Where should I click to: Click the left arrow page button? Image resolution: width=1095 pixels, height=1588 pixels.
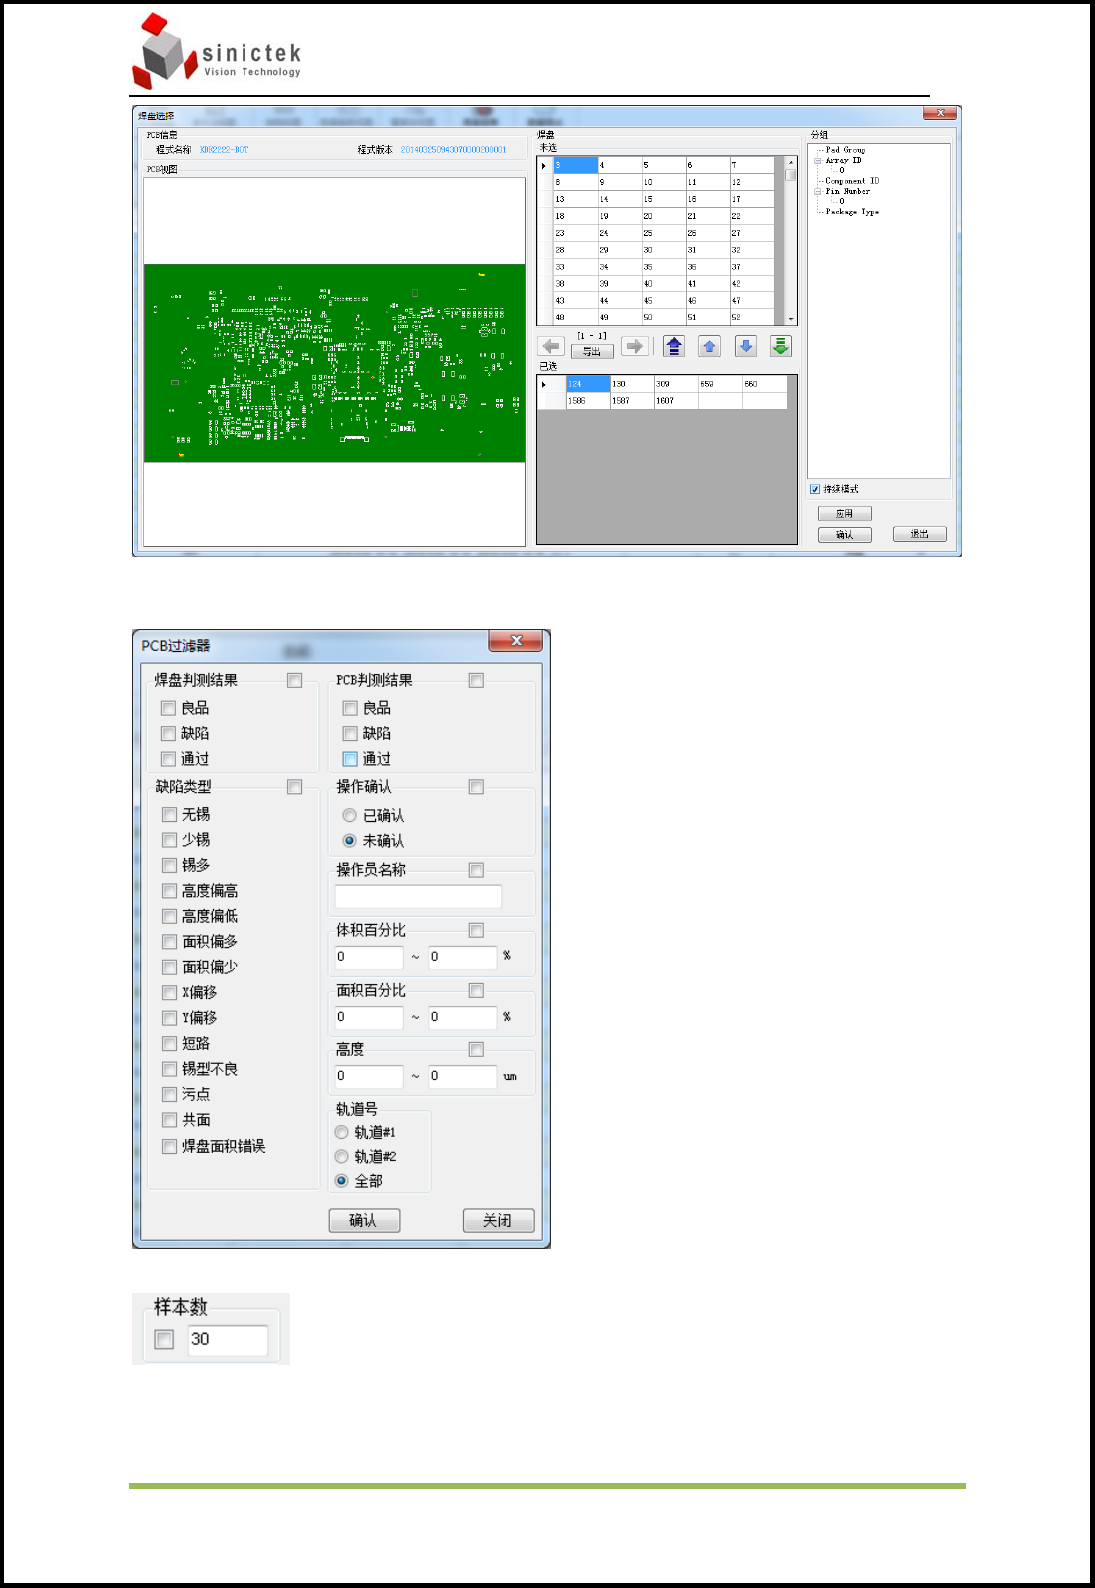coord(551,346)
